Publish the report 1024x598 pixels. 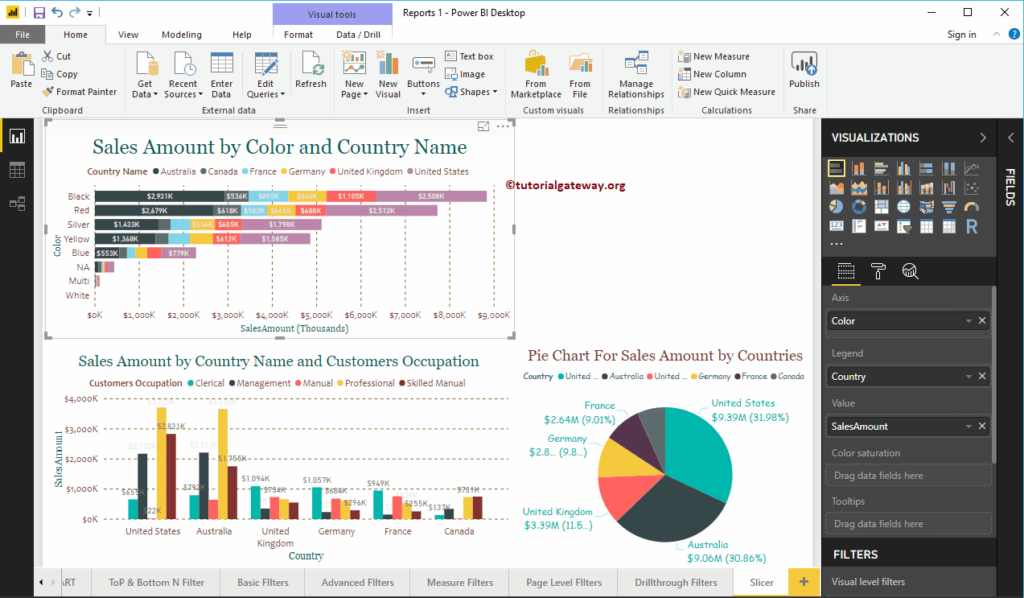[x=804, y=70]
